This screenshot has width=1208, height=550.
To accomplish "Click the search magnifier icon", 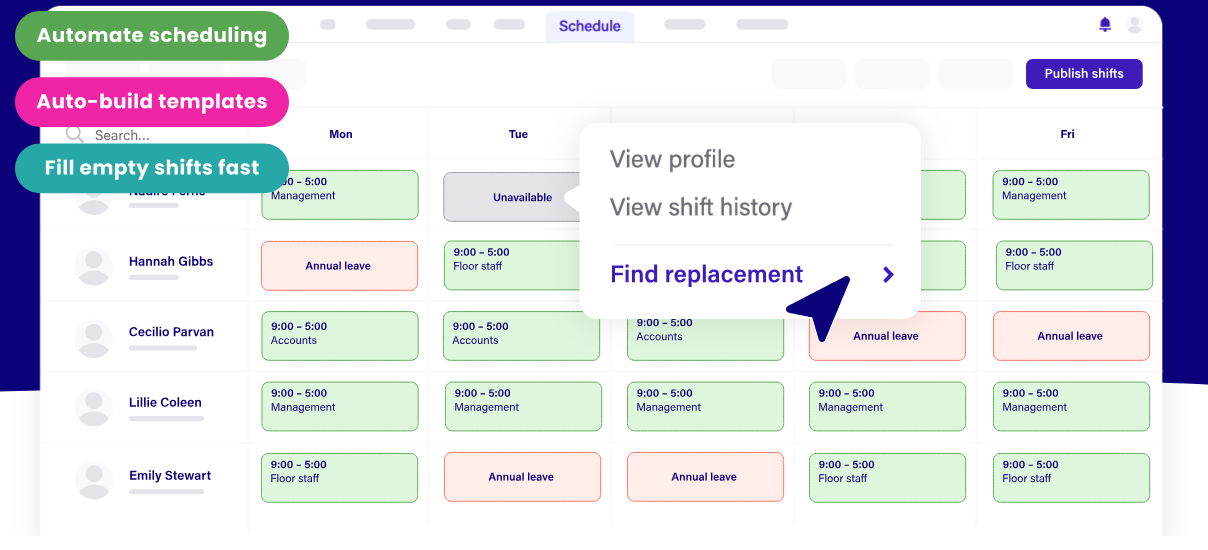I will coord(74,135).
